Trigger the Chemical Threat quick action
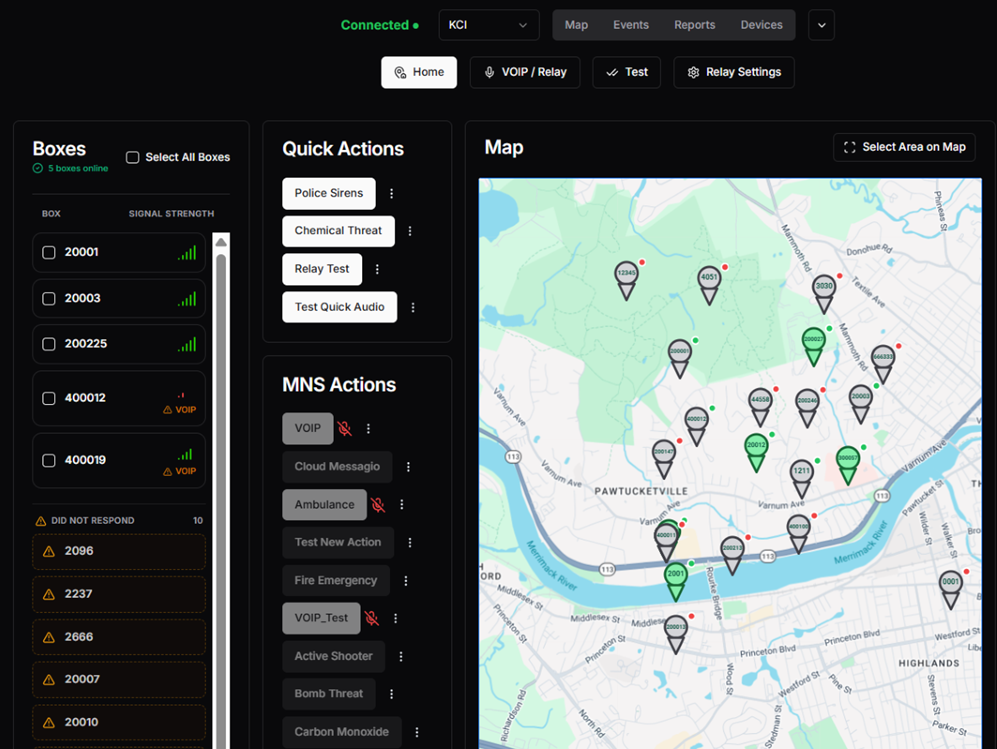Image resolution: width=997 pixels, height=749 pixels. coord(338,231)
